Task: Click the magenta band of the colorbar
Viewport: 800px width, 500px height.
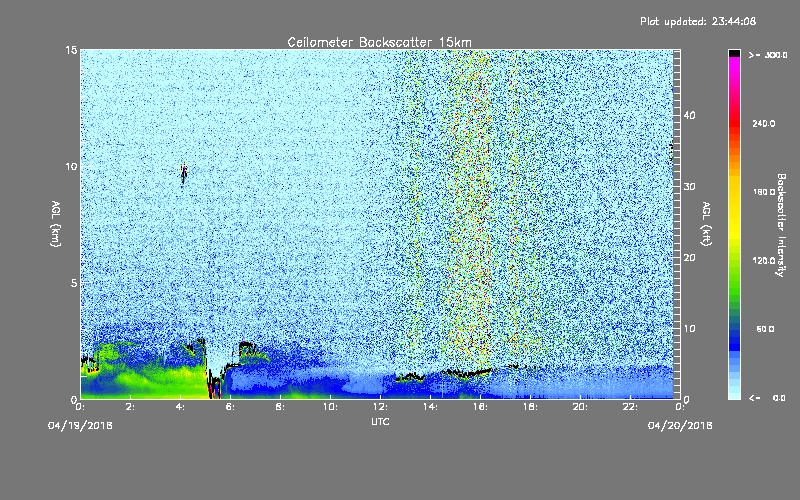Action: 734,64
